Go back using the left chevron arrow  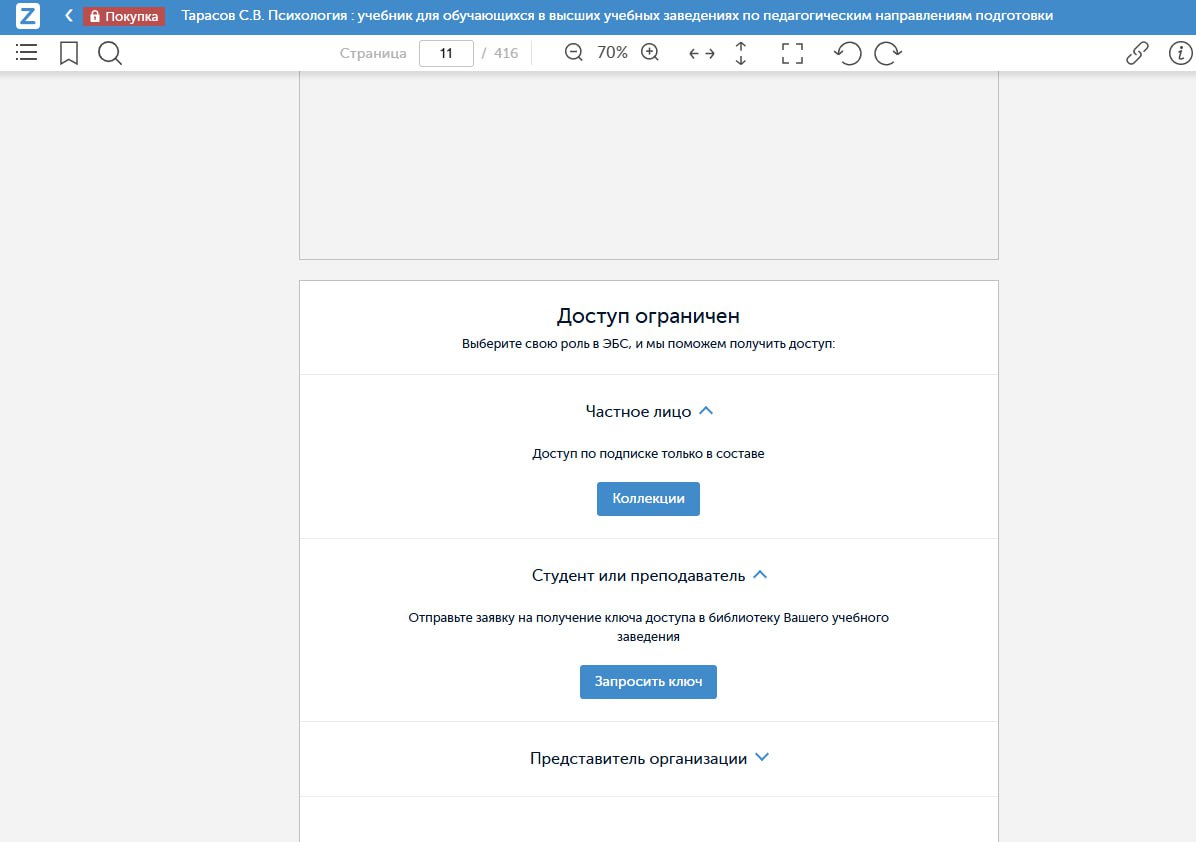(68, 16)
